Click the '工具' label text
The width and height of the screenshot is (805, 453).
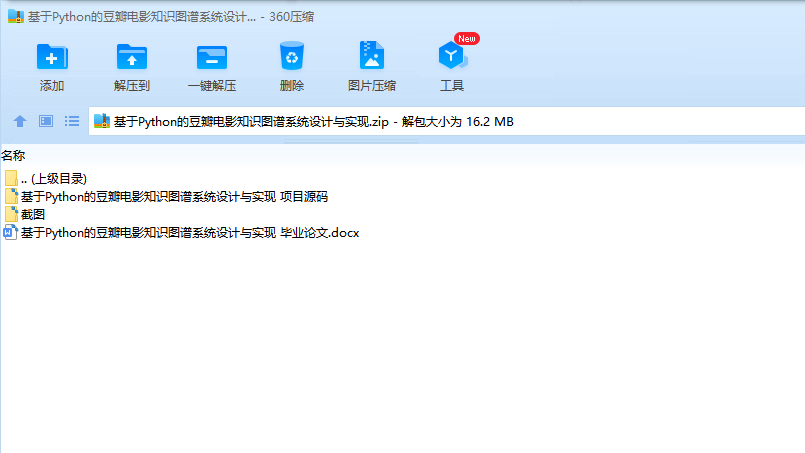point(452,85)
